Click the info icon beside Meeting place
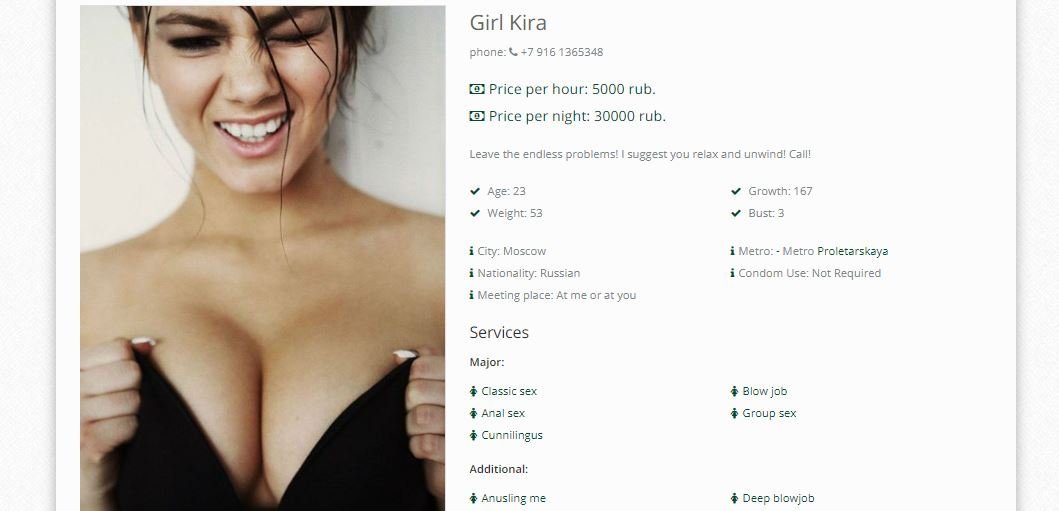The width and height of the screenshot is (1059, 511). point(471,295)
